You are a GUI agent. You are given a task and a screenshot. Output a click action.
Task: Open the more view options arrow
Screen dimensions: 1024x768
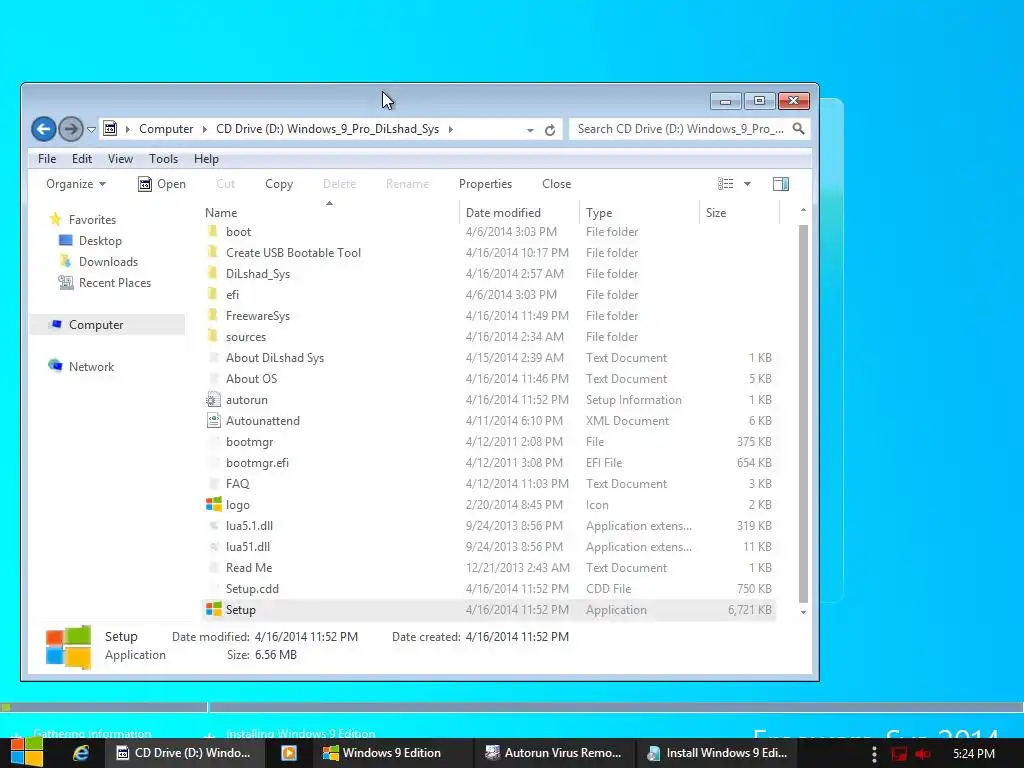pyautogui.click(x=747, y=184)
